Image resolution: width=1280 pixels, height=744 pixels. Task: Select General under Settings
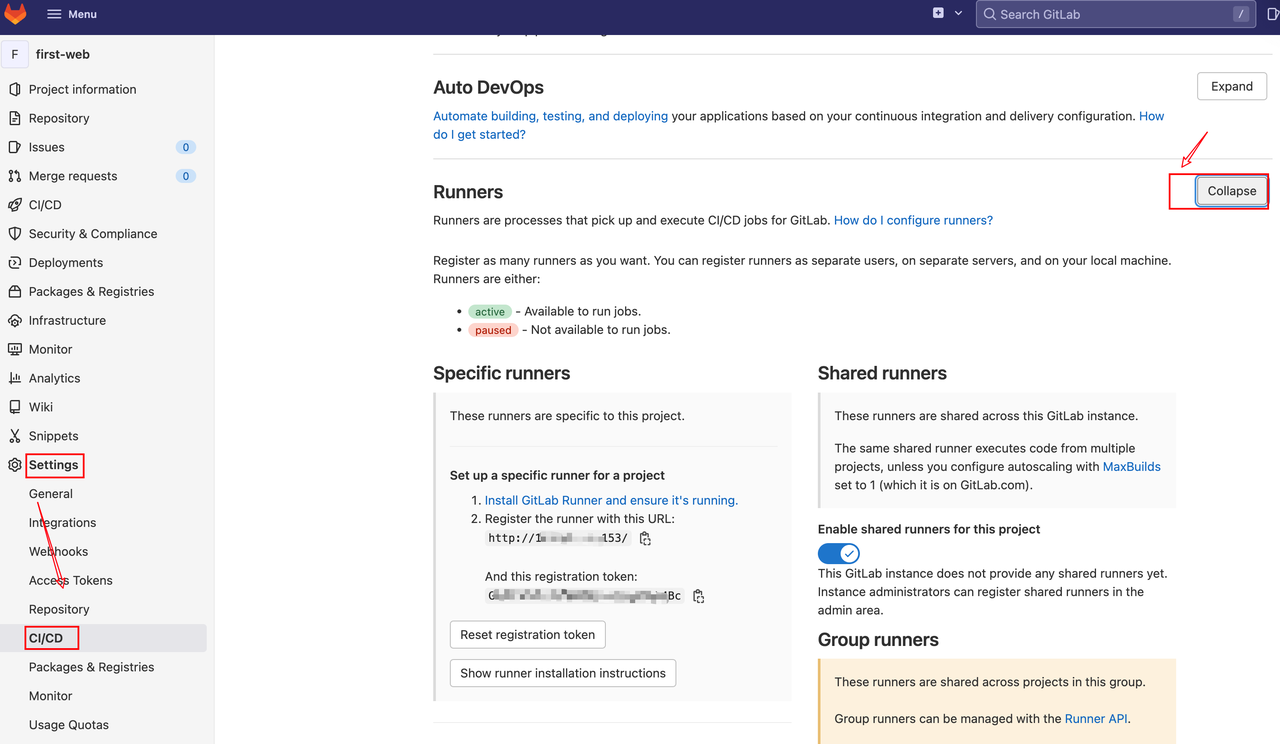coord(51,494)
